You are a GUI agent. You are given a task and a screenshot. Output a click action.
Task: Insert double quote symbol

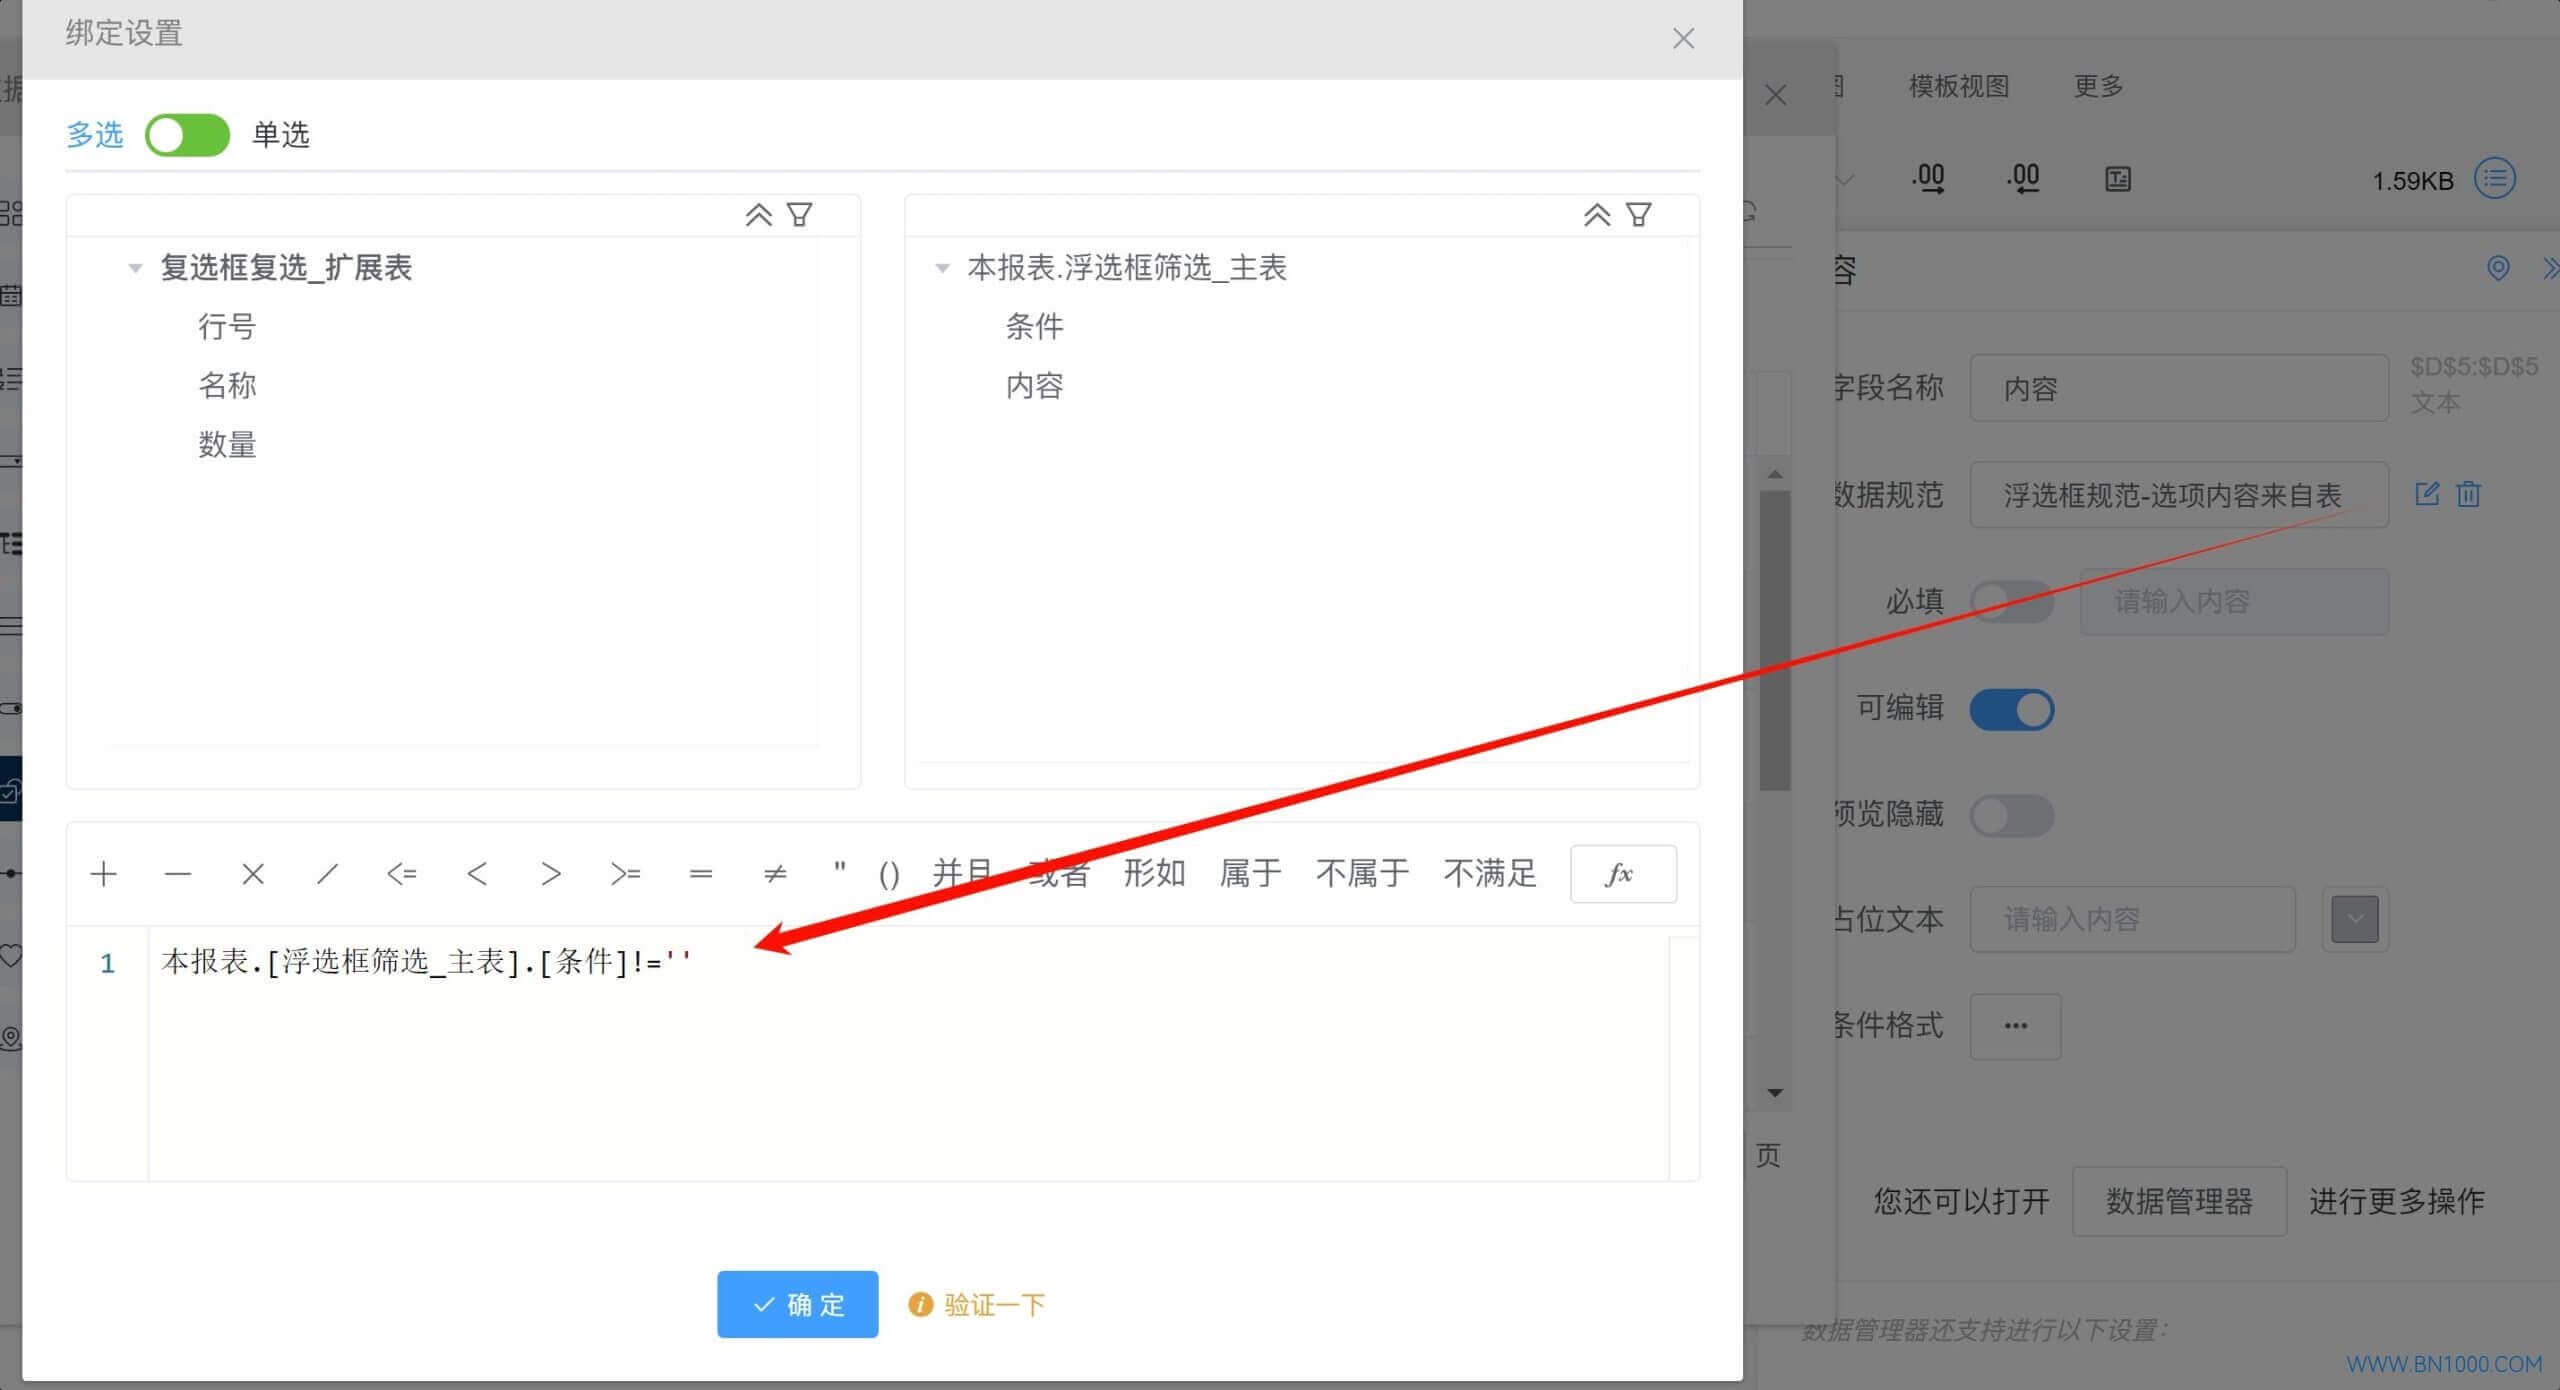[840, 870]
